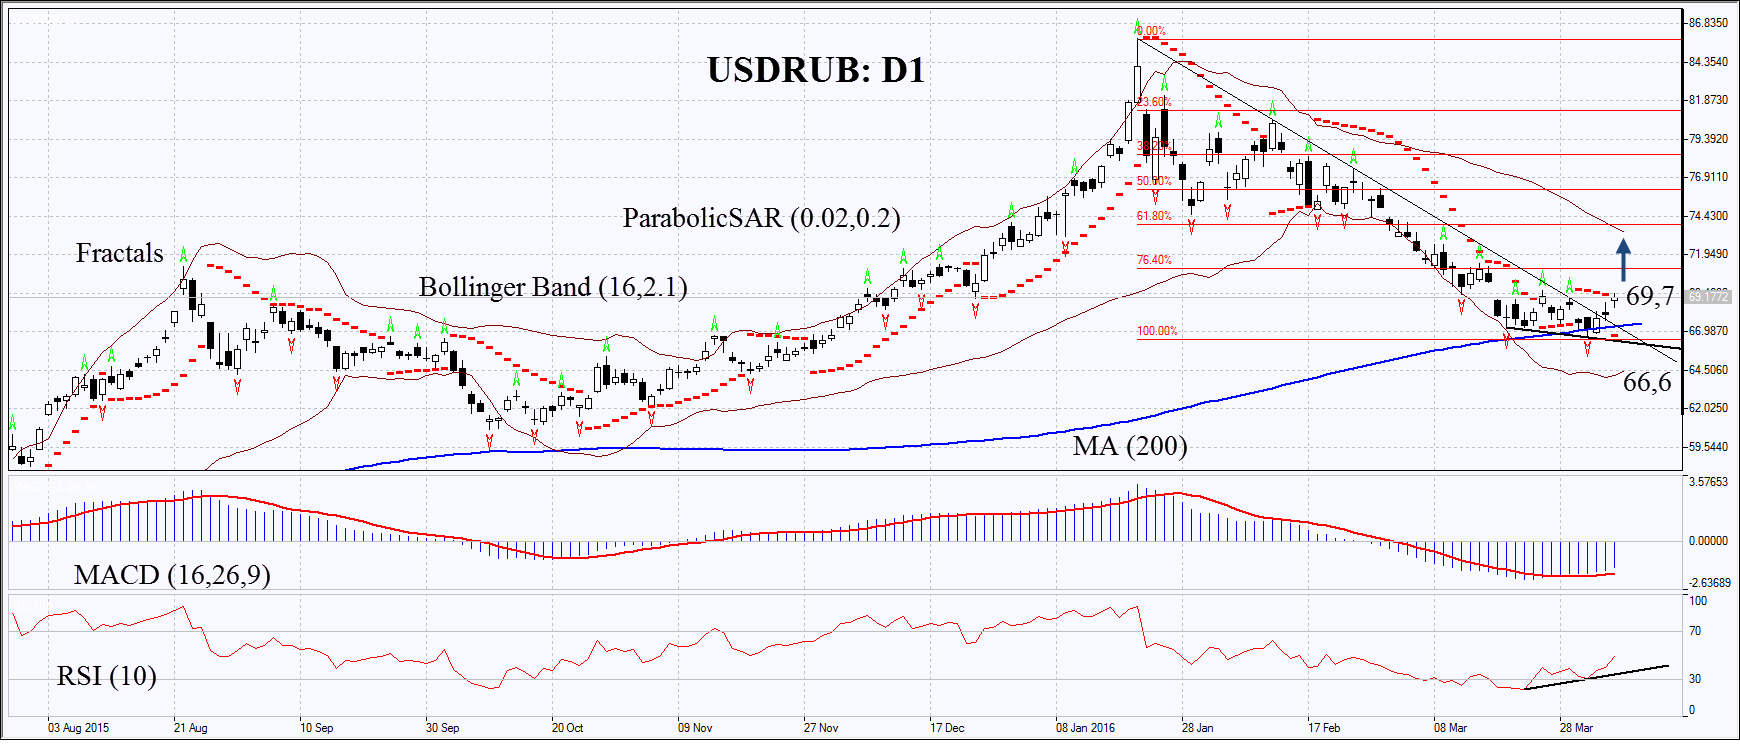This screenshot has height=750, width=1740.
Task: Select the 21 Aug date label
Action: pos(190,728)
